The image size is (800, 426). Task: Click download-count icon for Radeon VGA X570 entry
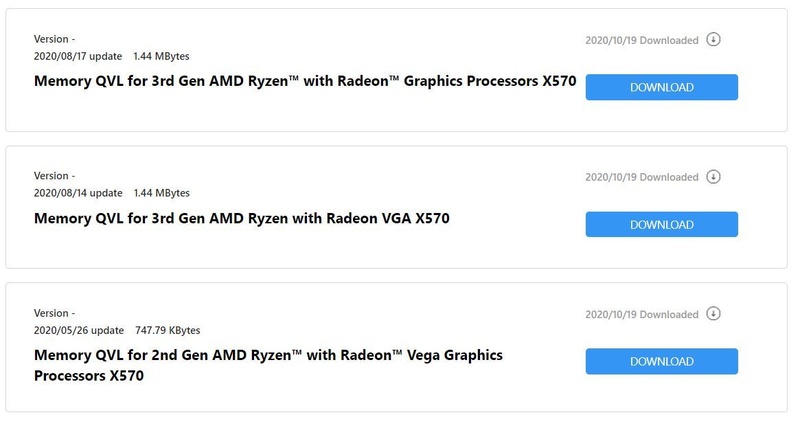[x=713, y=177]
